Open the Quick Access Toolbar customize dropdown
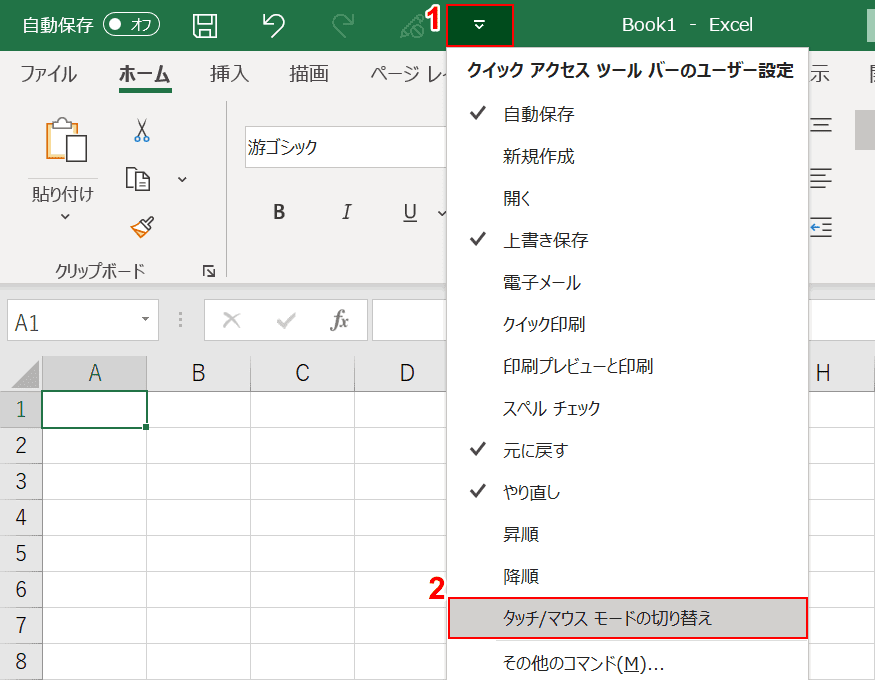Viewport: 875px width, 680px height. click(x=479, y=25)
